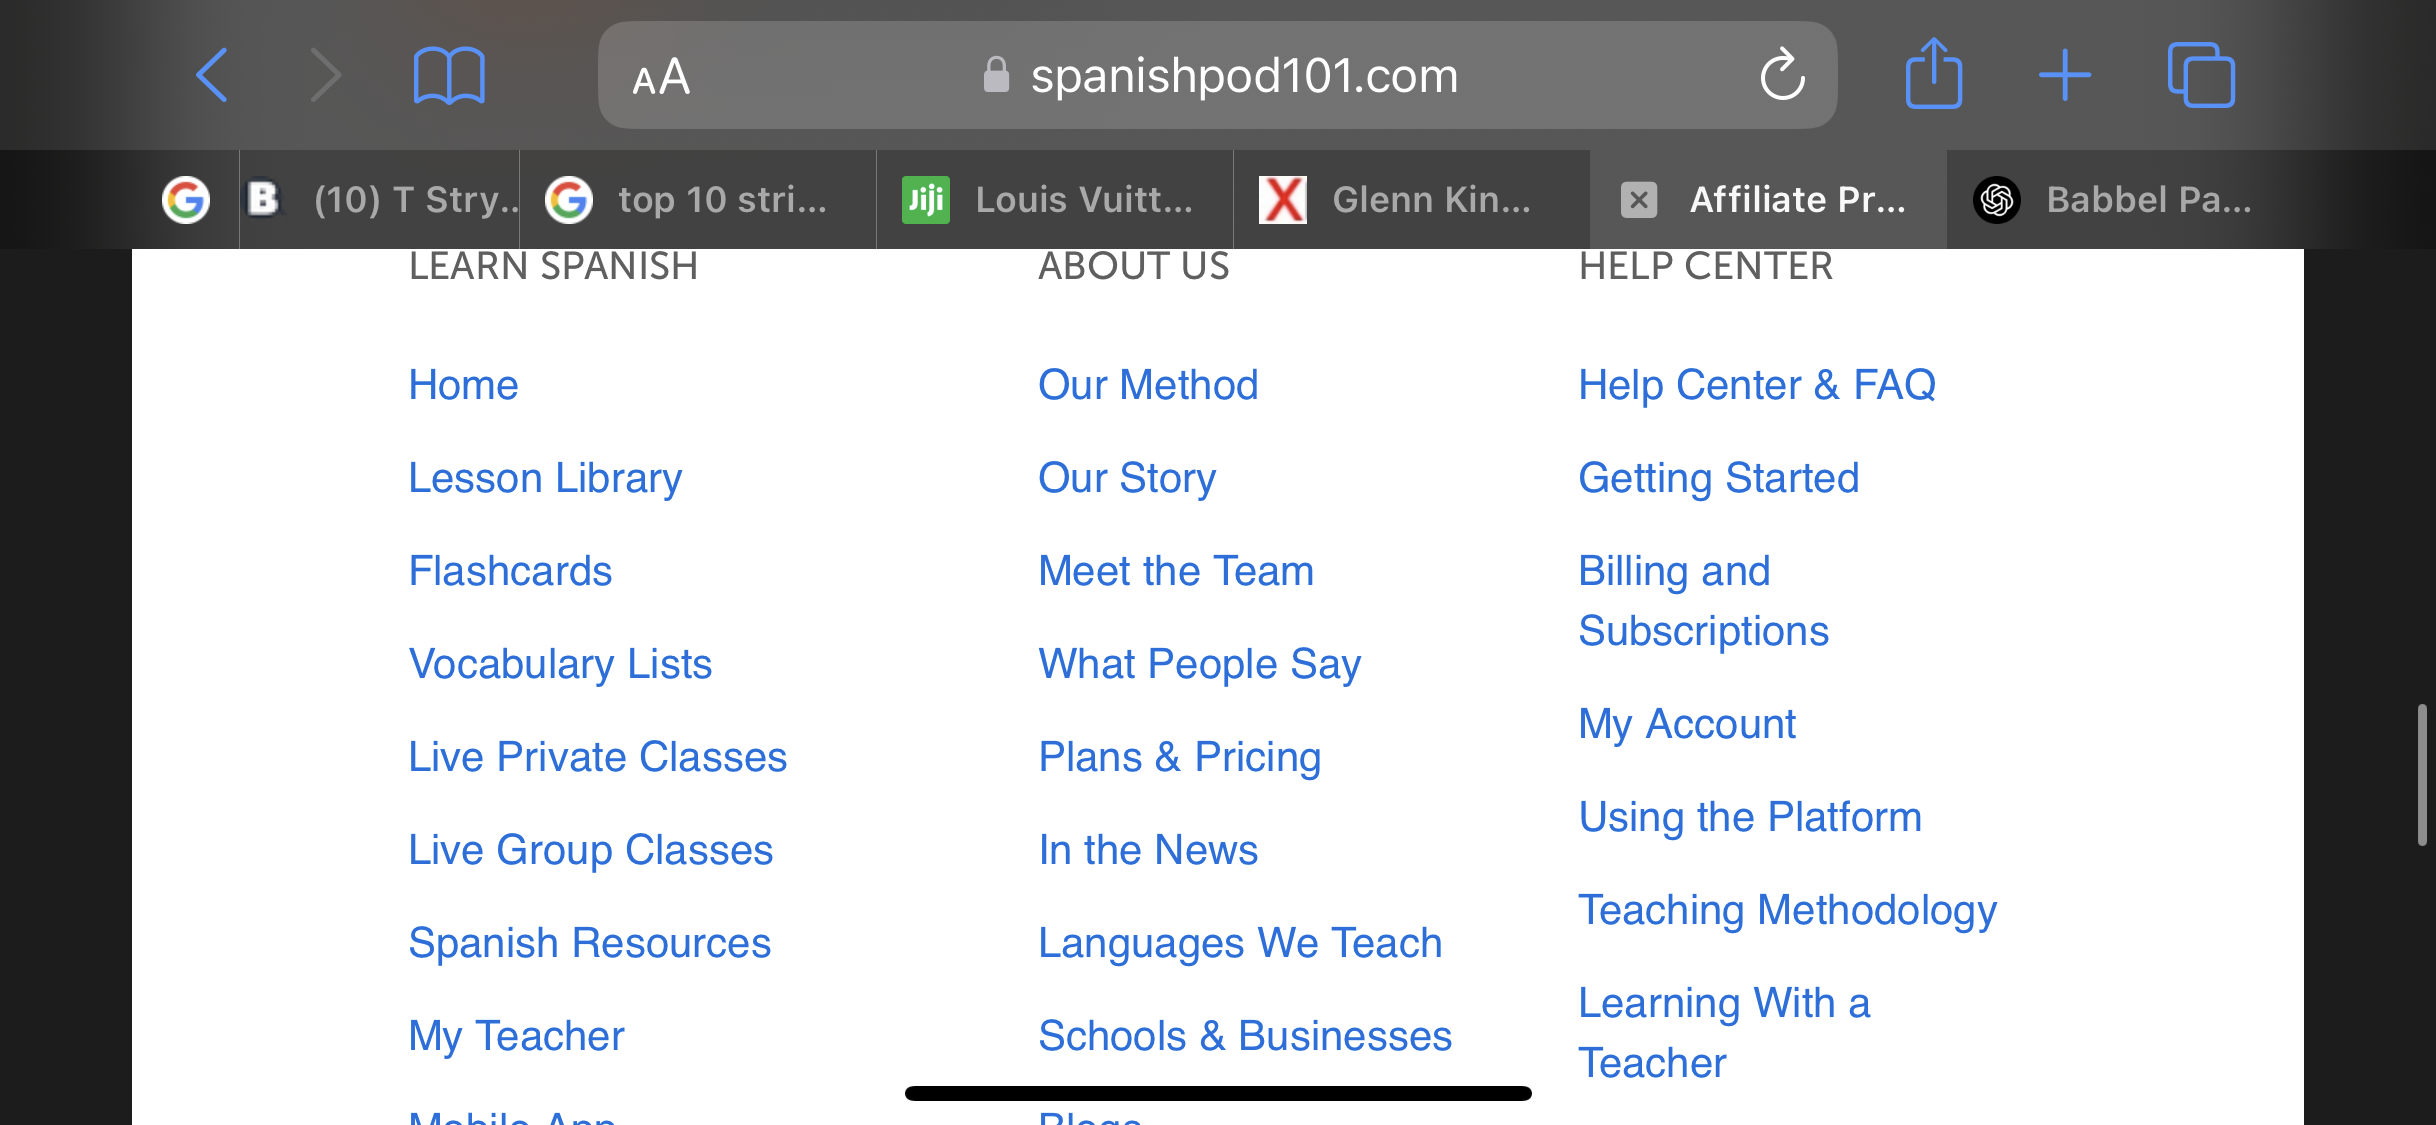
Task: Open the Plans & Pricing link
Action: (x=1179, y=757)
